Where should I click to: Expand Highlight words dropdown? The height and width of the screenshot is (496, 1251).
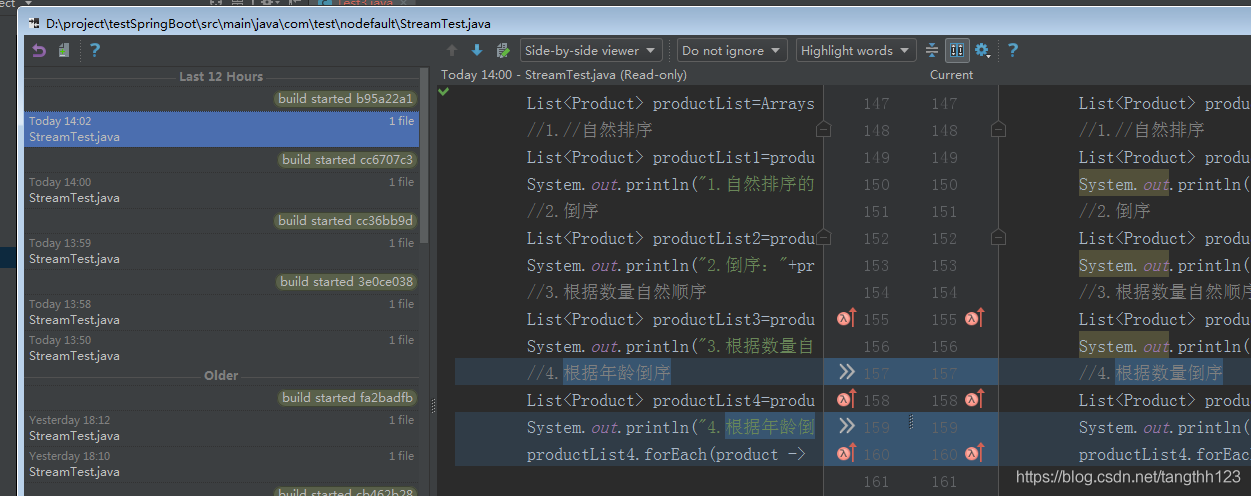click(x=856, y=50)
